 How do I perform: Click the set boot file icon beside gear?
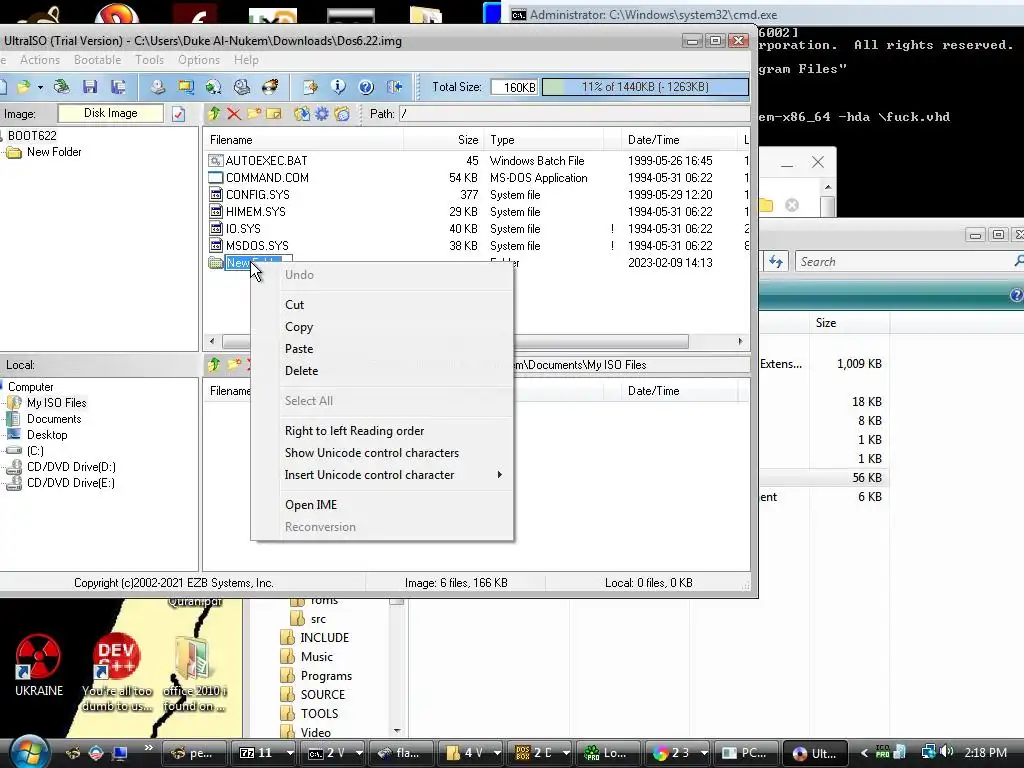click(342, 114)
